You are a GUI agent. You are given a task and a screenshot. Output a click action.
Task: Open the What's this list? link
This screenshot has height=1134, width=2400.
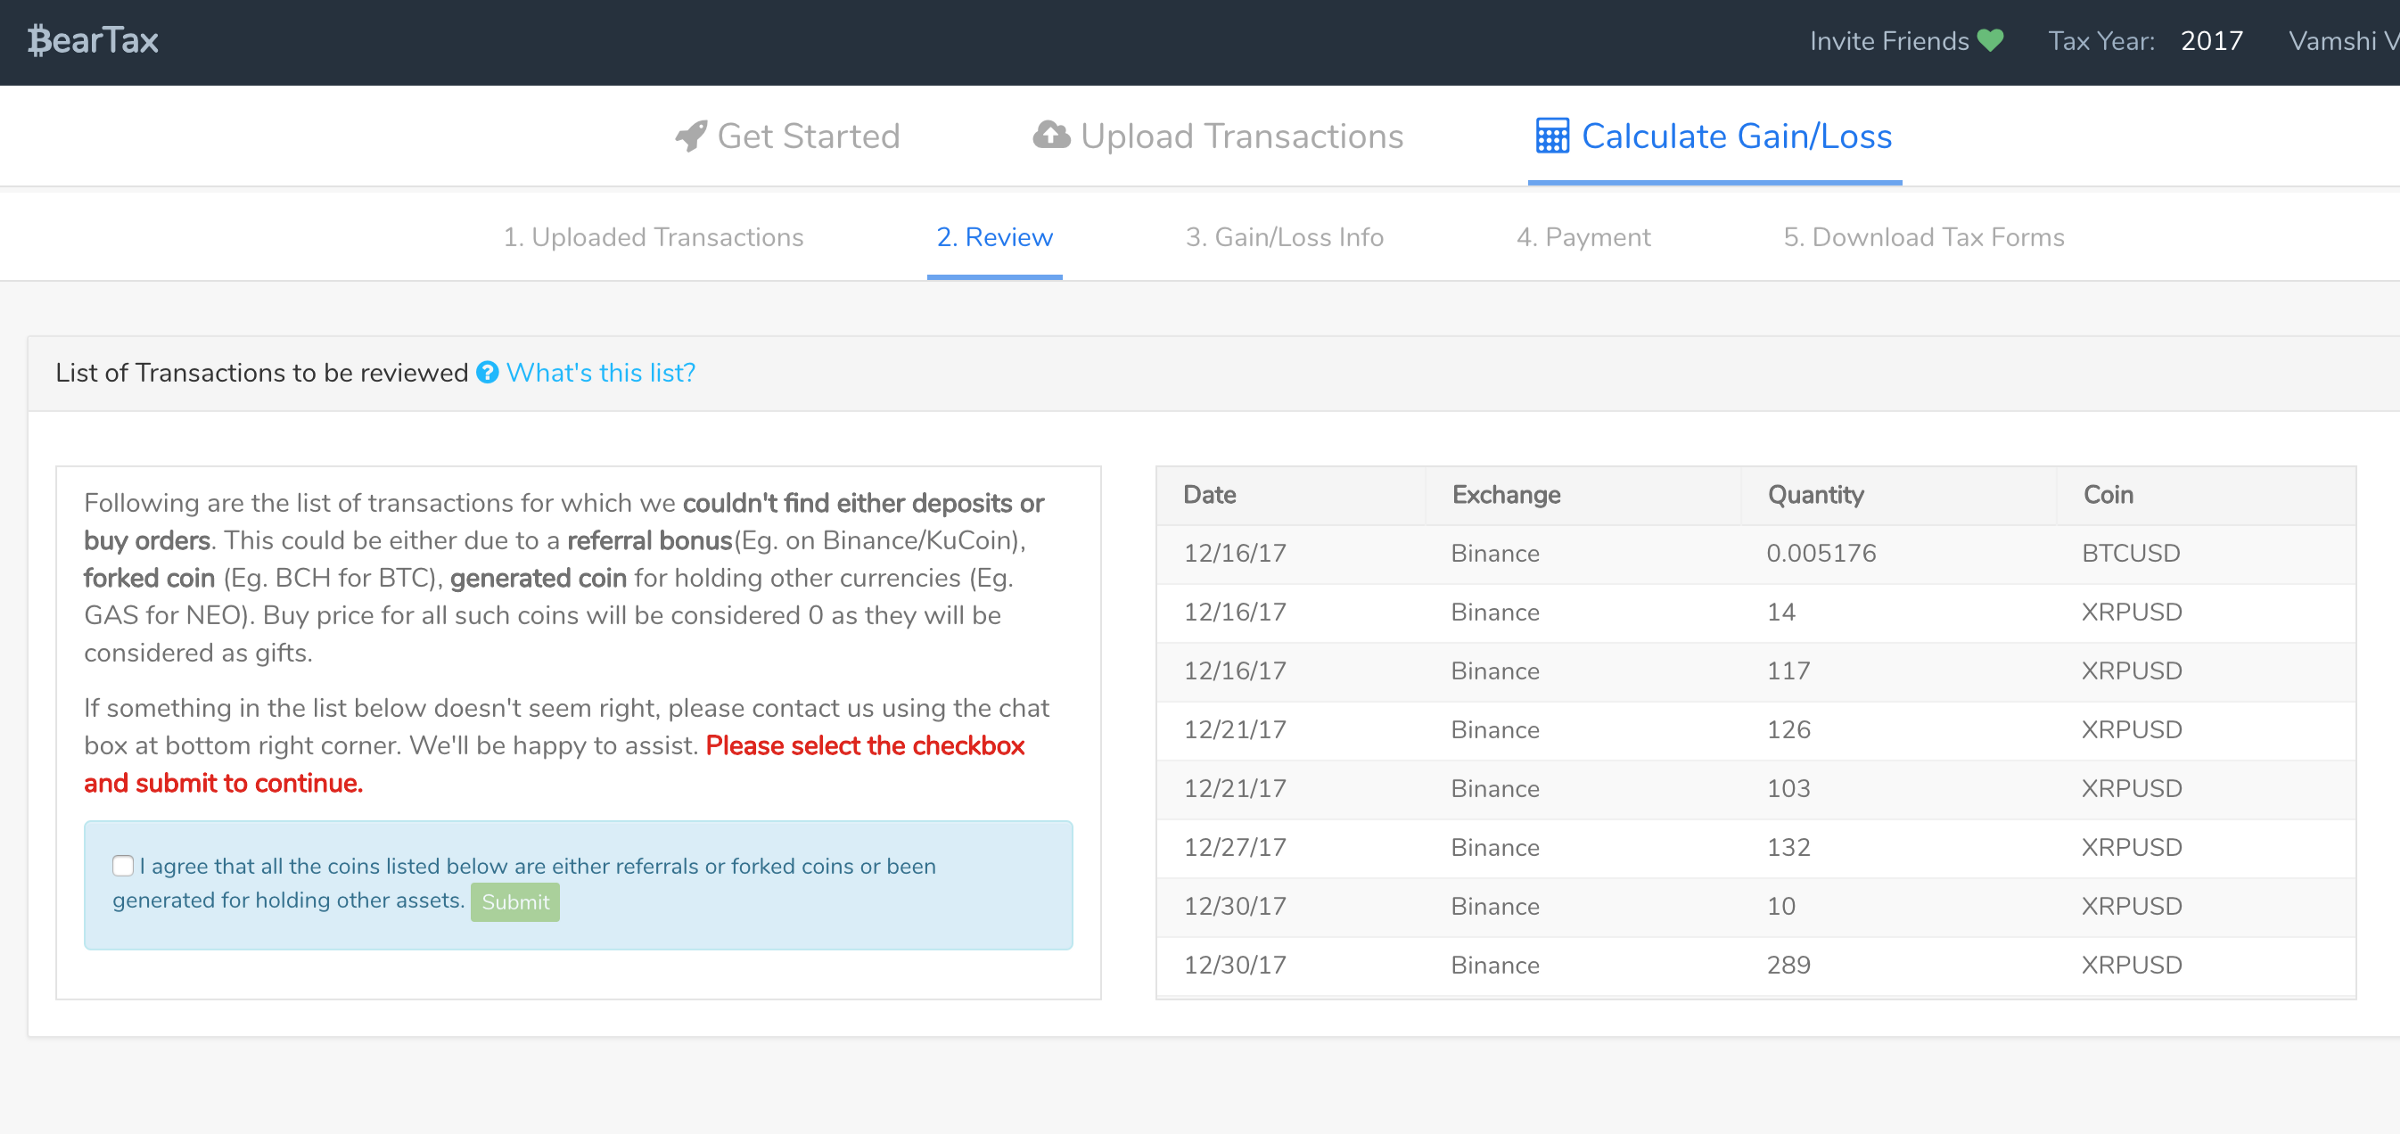coord(600,373)
